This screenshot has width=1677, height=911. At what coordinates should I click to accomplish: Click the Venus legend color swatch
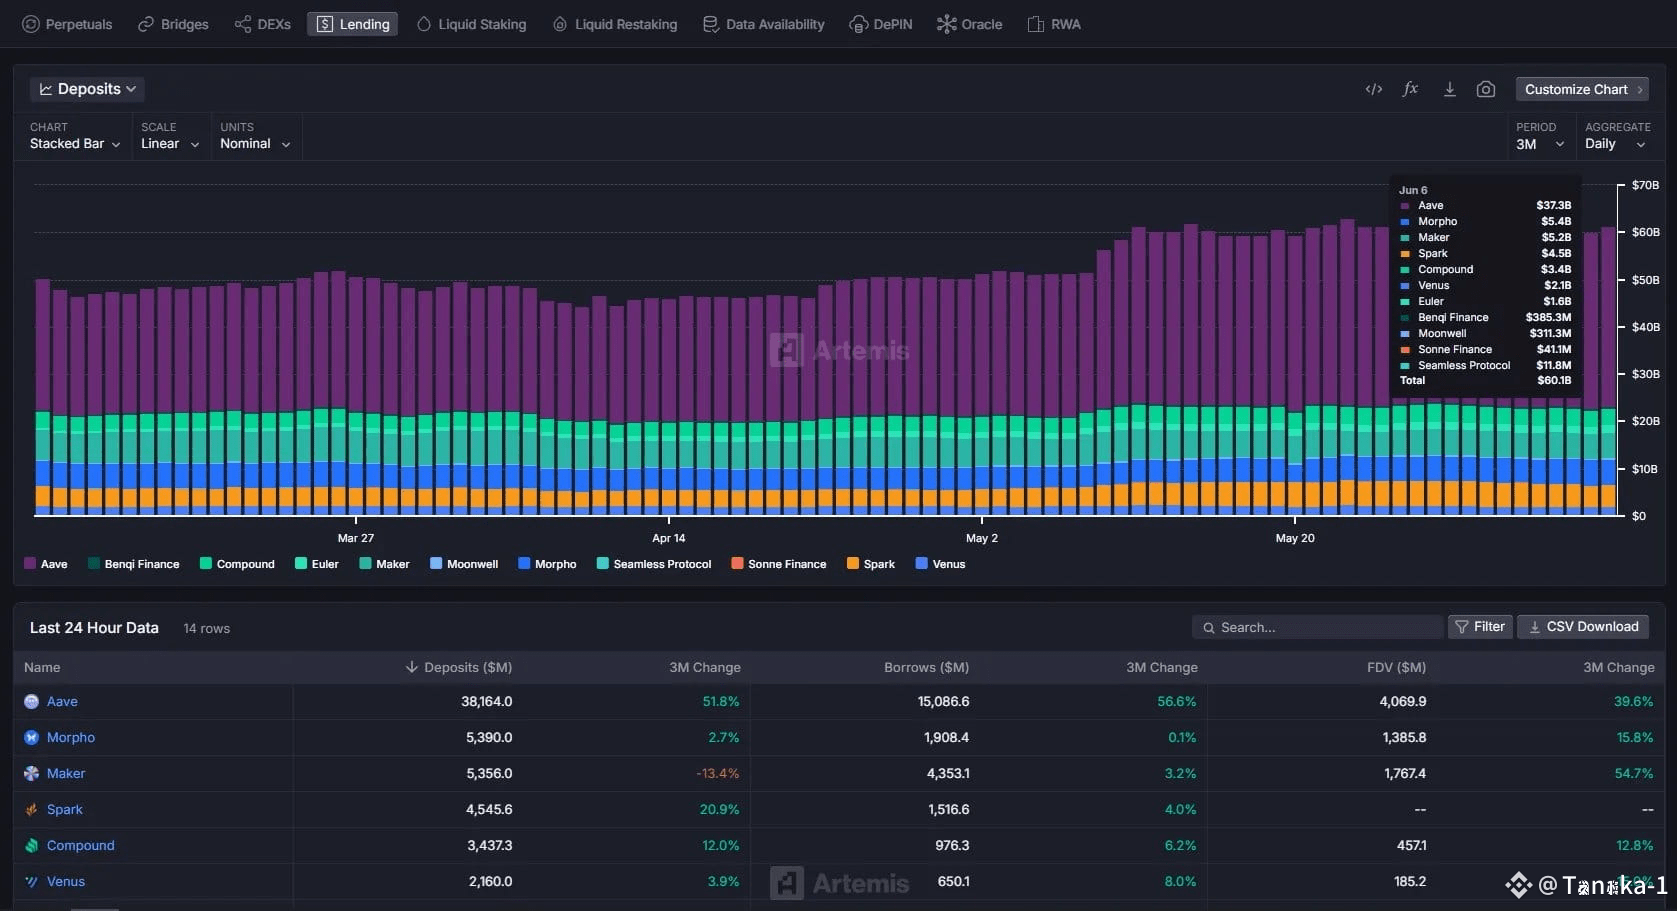pyautogui.click(x=921, y=564)
